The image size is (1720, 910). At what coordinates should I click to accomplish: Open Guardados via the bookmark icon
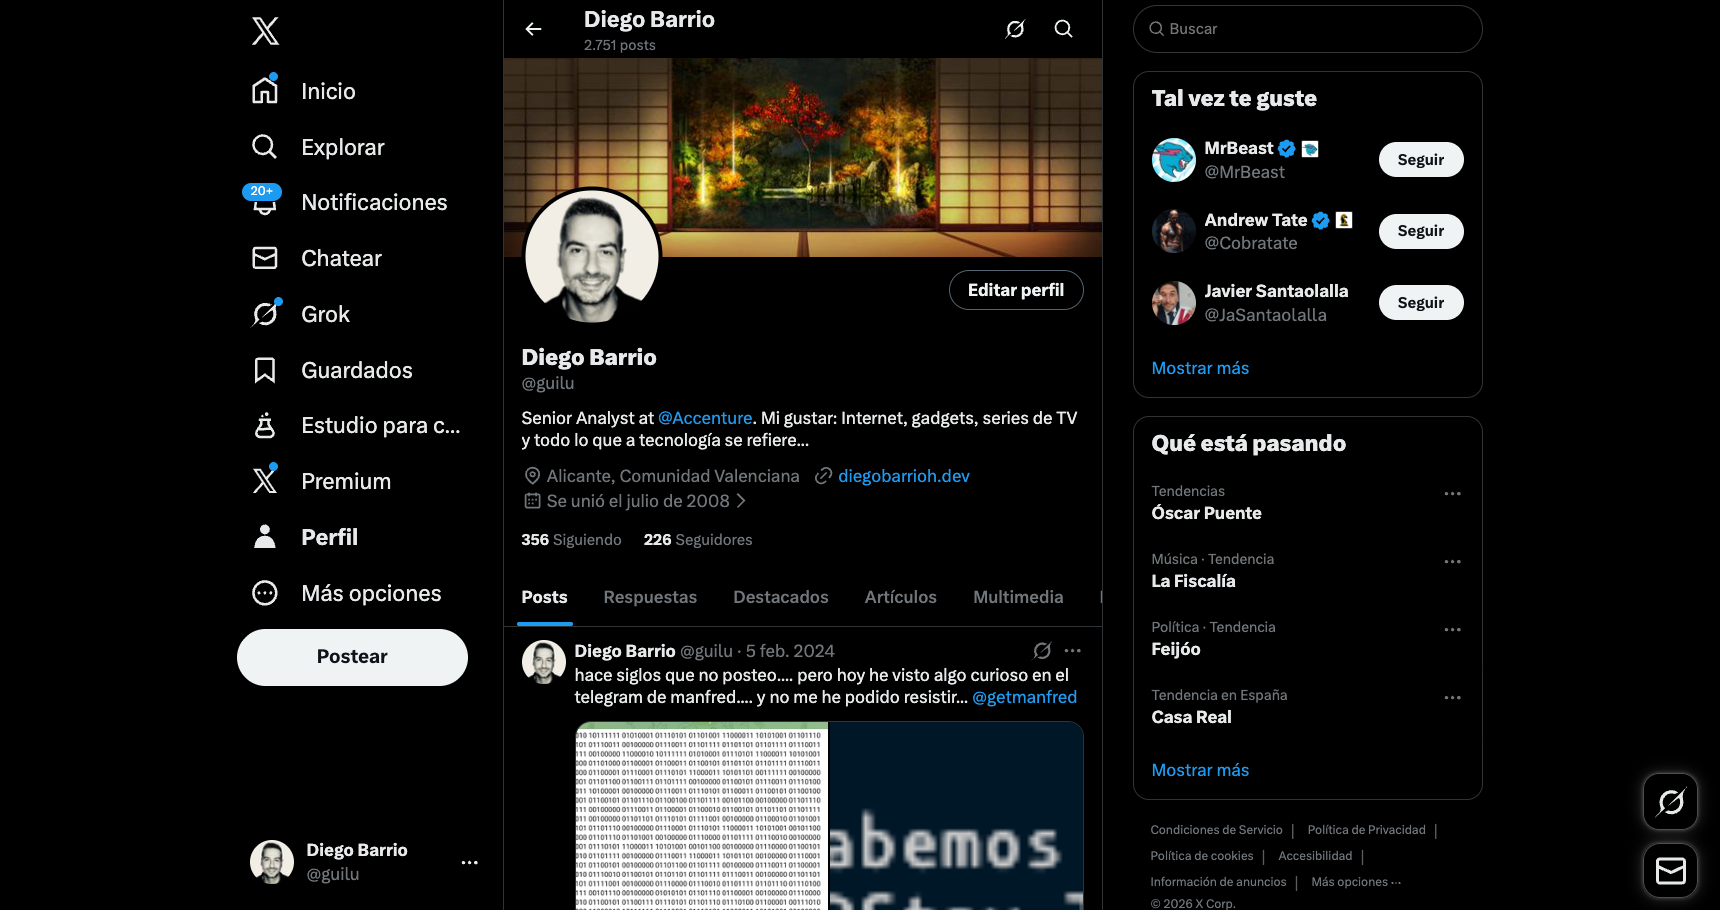coord(265,369)
